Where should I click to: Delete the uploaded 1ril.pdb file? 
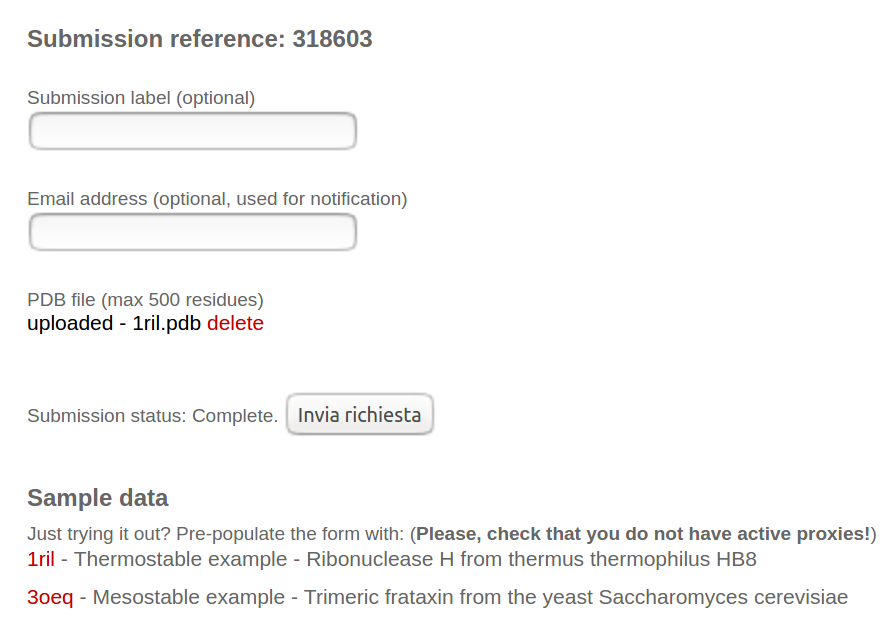[235, 324]
